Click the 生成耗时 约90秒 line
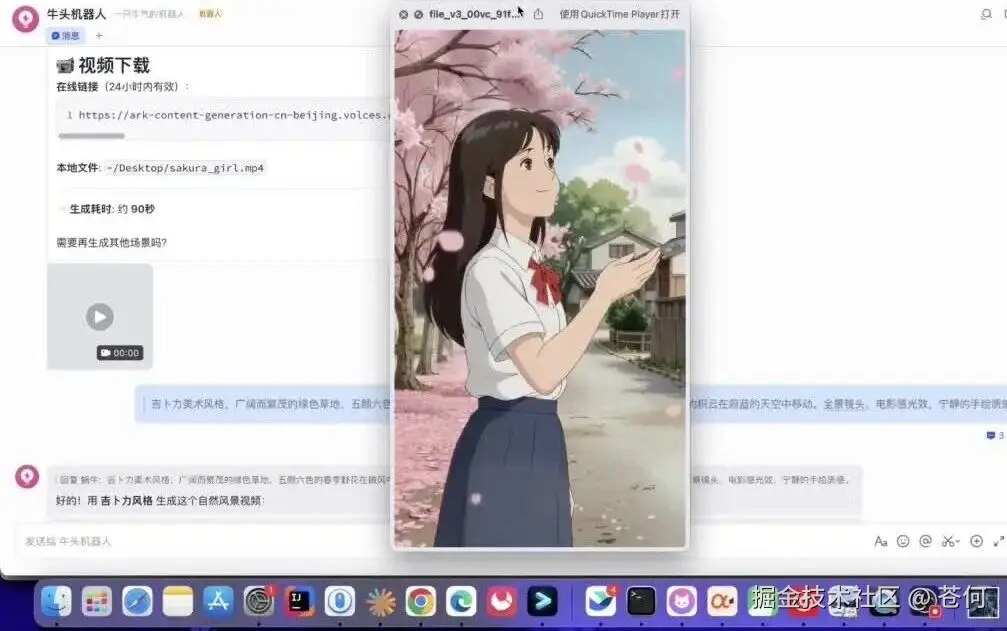The width and height of the screenshot is (1007, 631). [x=112, y=209]
